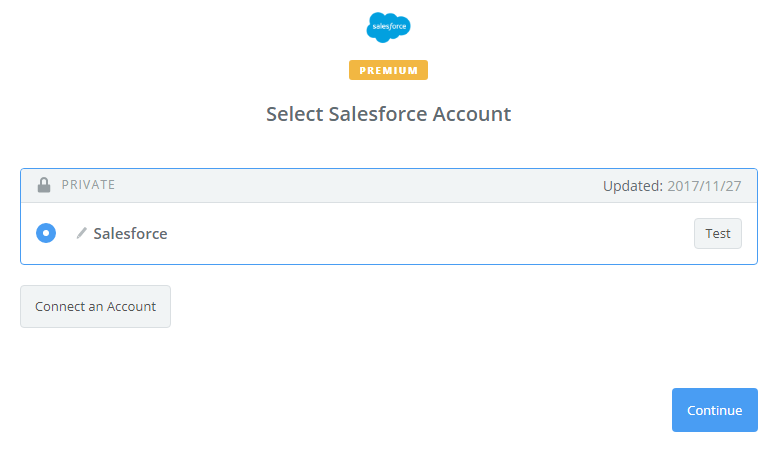The image size is (776, 454).
Task: Add another account with Connect an Account
Action: click(x=96, y=306)
